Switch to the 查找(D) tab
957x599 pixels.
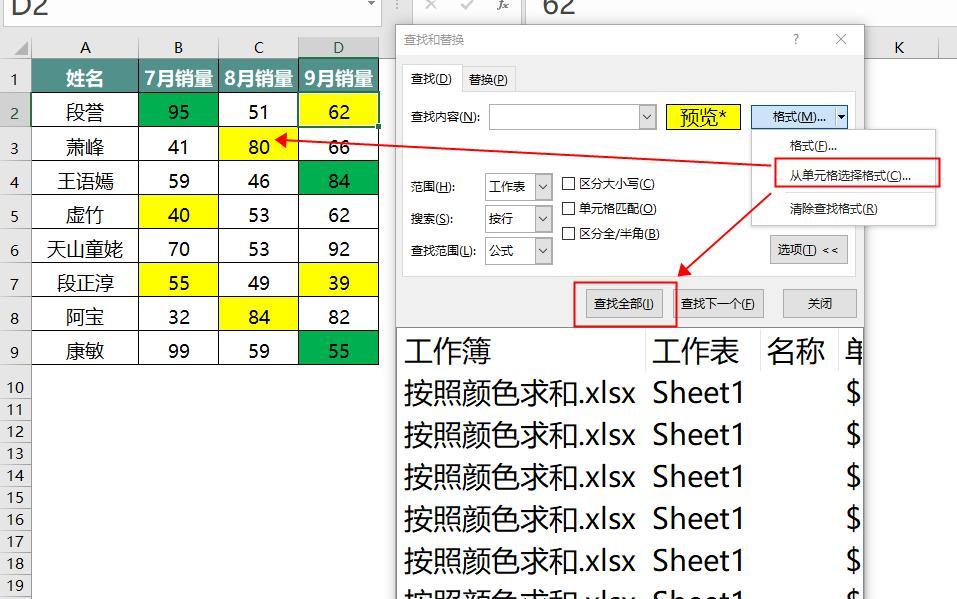click(431, 79)
